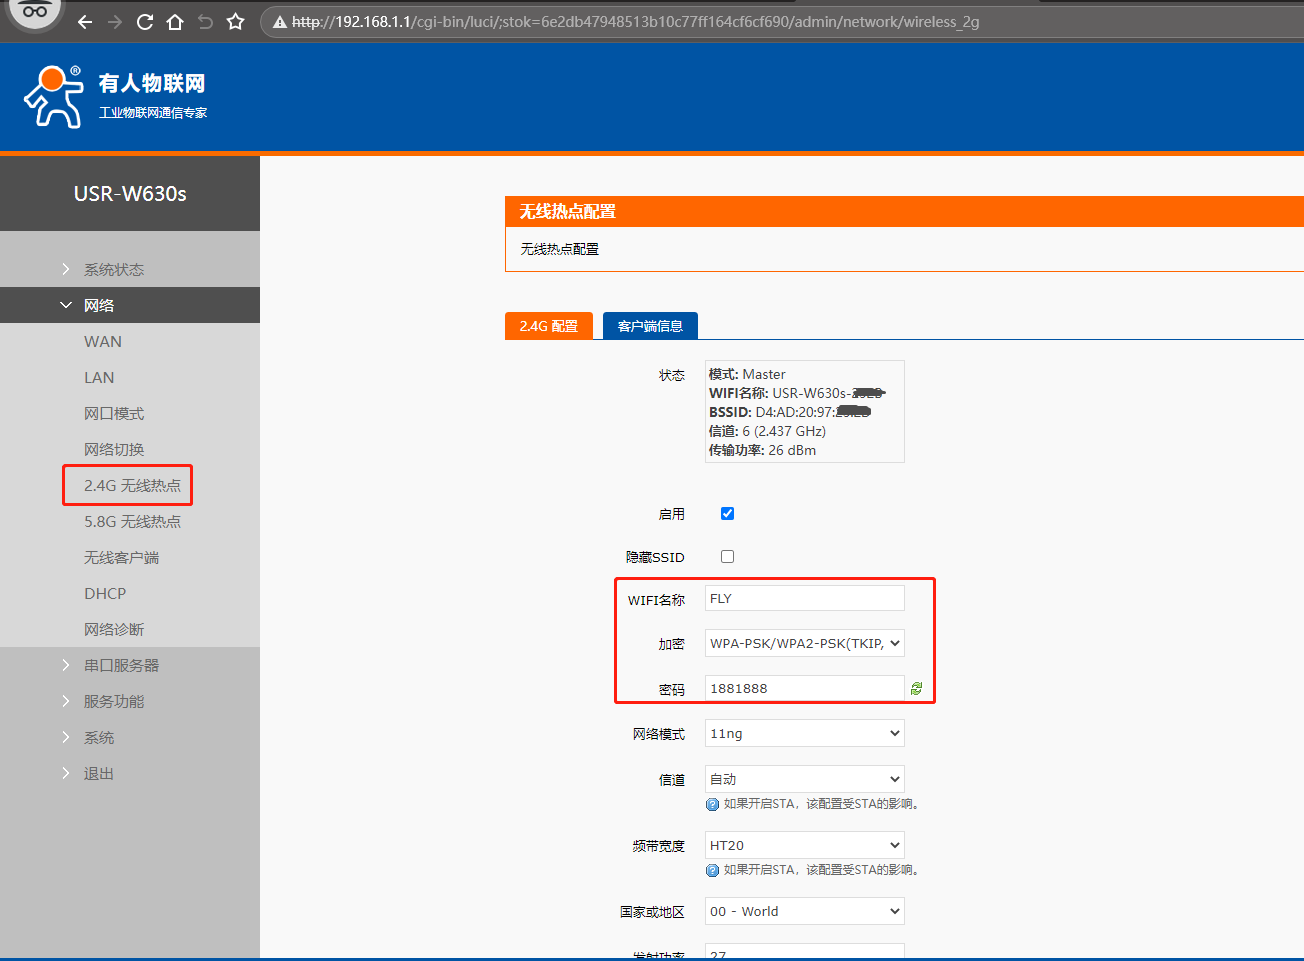Click the WIFI名称 input field

[804, 598]
